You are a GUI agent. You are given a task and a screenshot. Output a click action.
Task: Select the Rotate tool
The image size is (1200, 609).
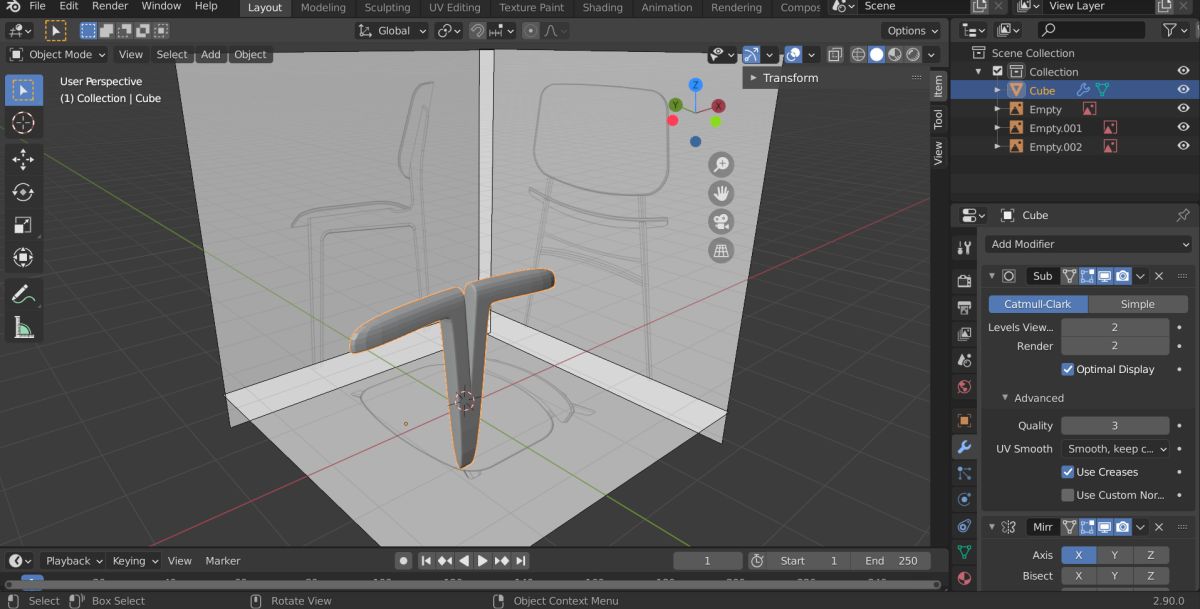(24, 192)
